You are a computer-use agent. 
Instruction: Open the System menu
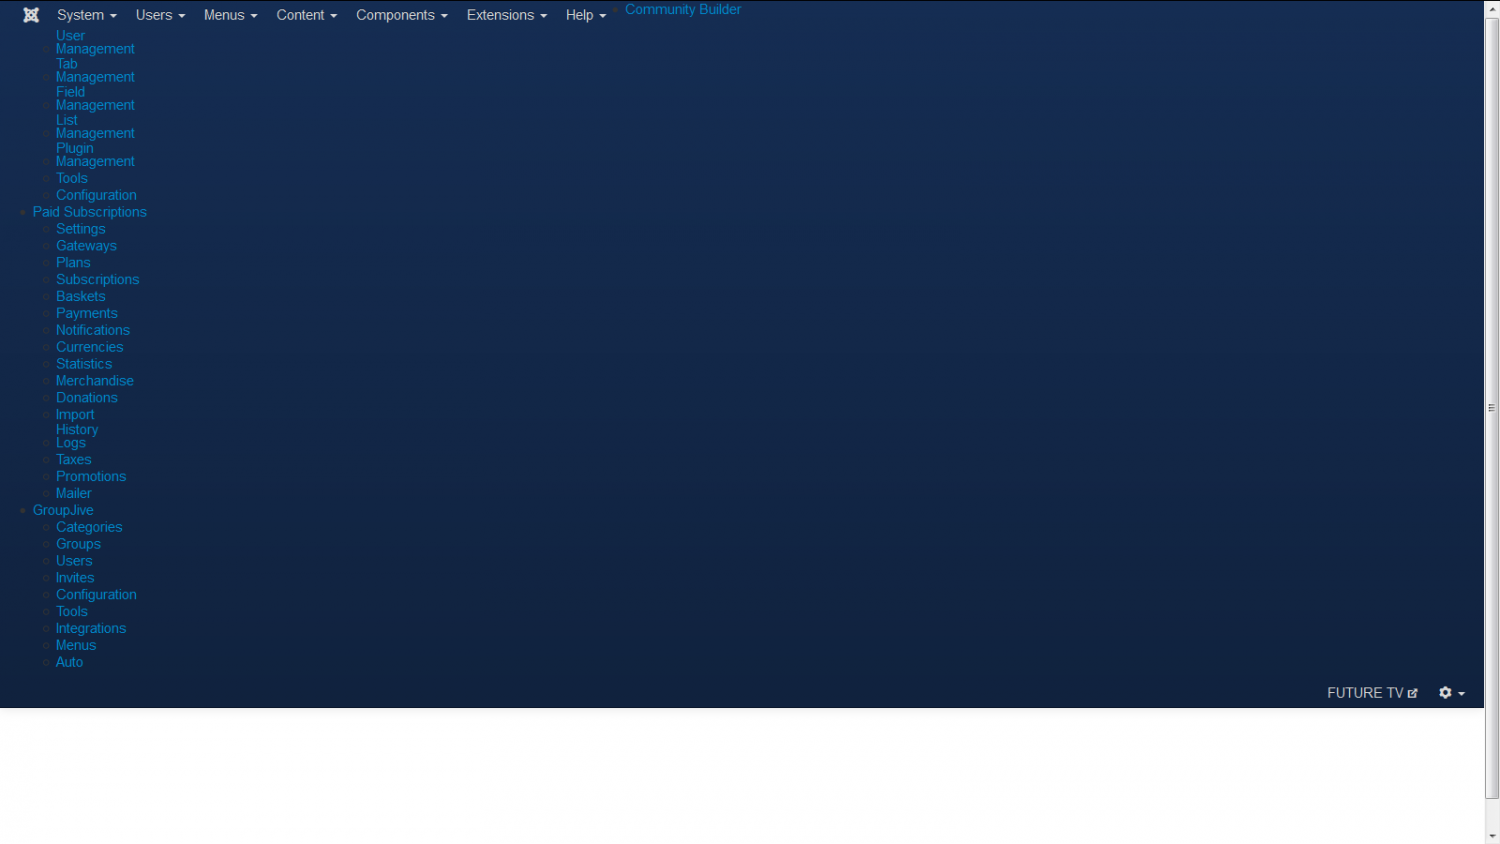click(x=87, y=15)
